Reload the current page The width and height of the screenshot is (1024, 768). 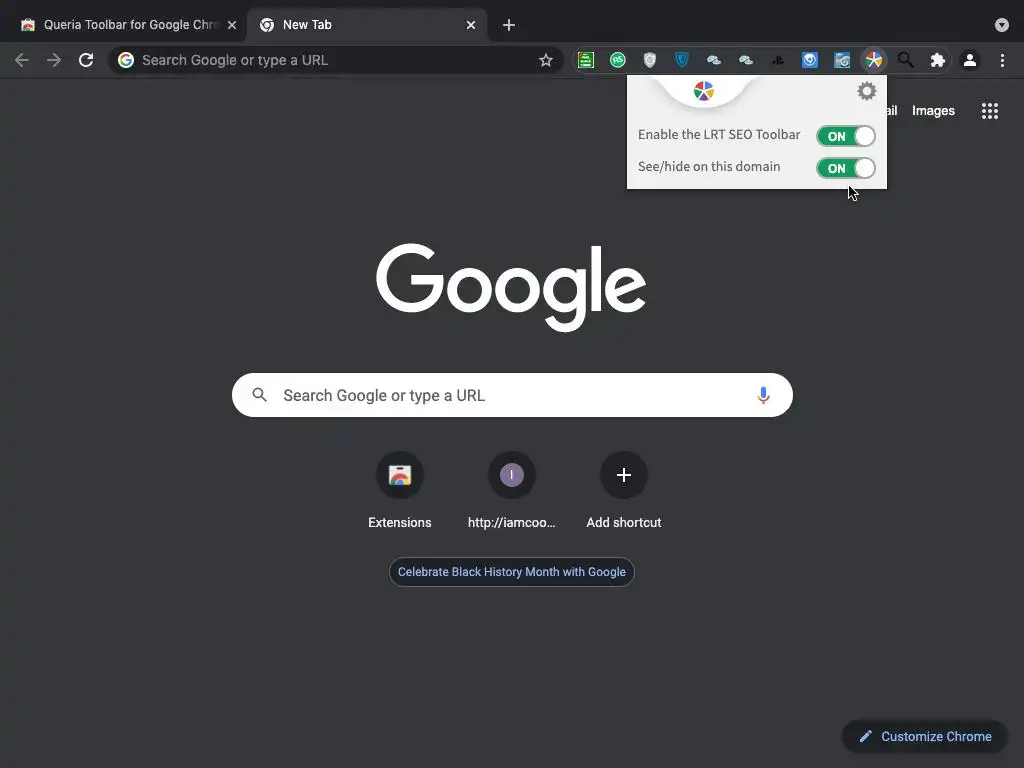coord(86,60)
